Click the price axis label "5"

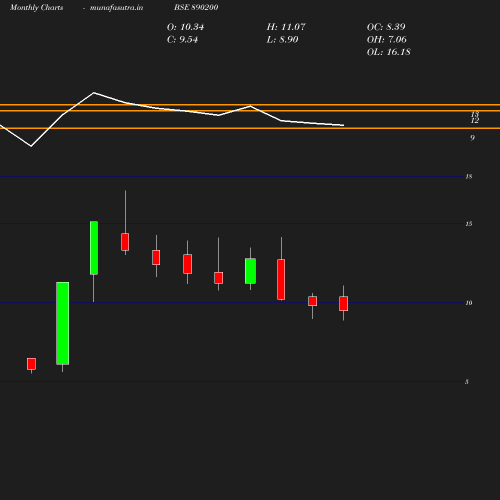[x=467, y=382]
